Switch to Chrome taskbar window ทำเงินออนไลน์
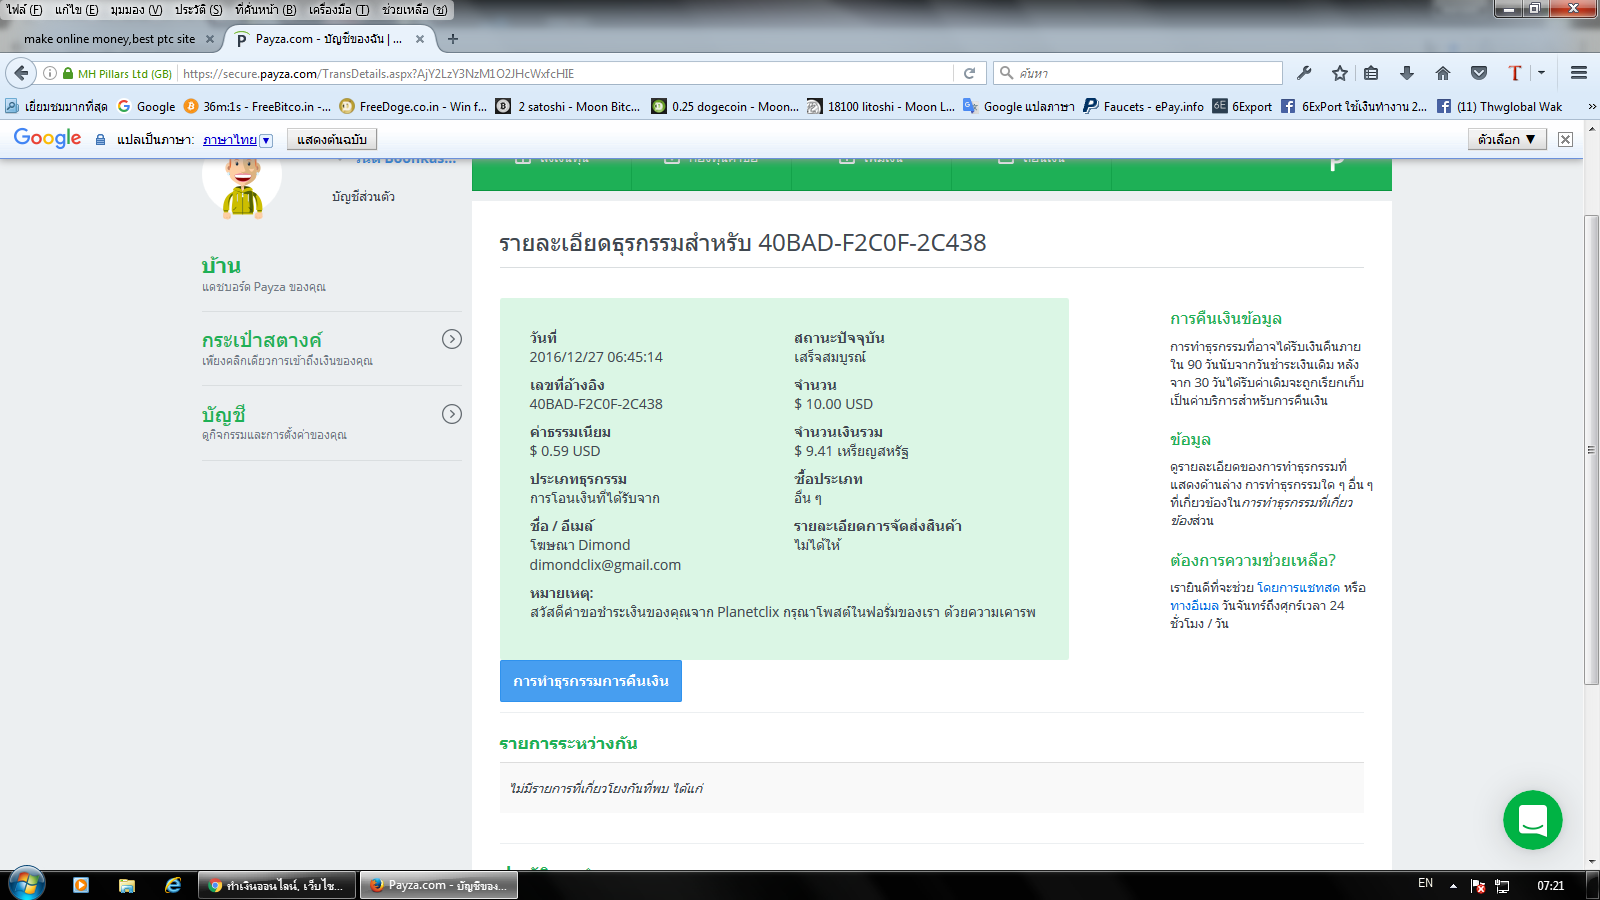The image size is (1600, 900). coord(277,885)
